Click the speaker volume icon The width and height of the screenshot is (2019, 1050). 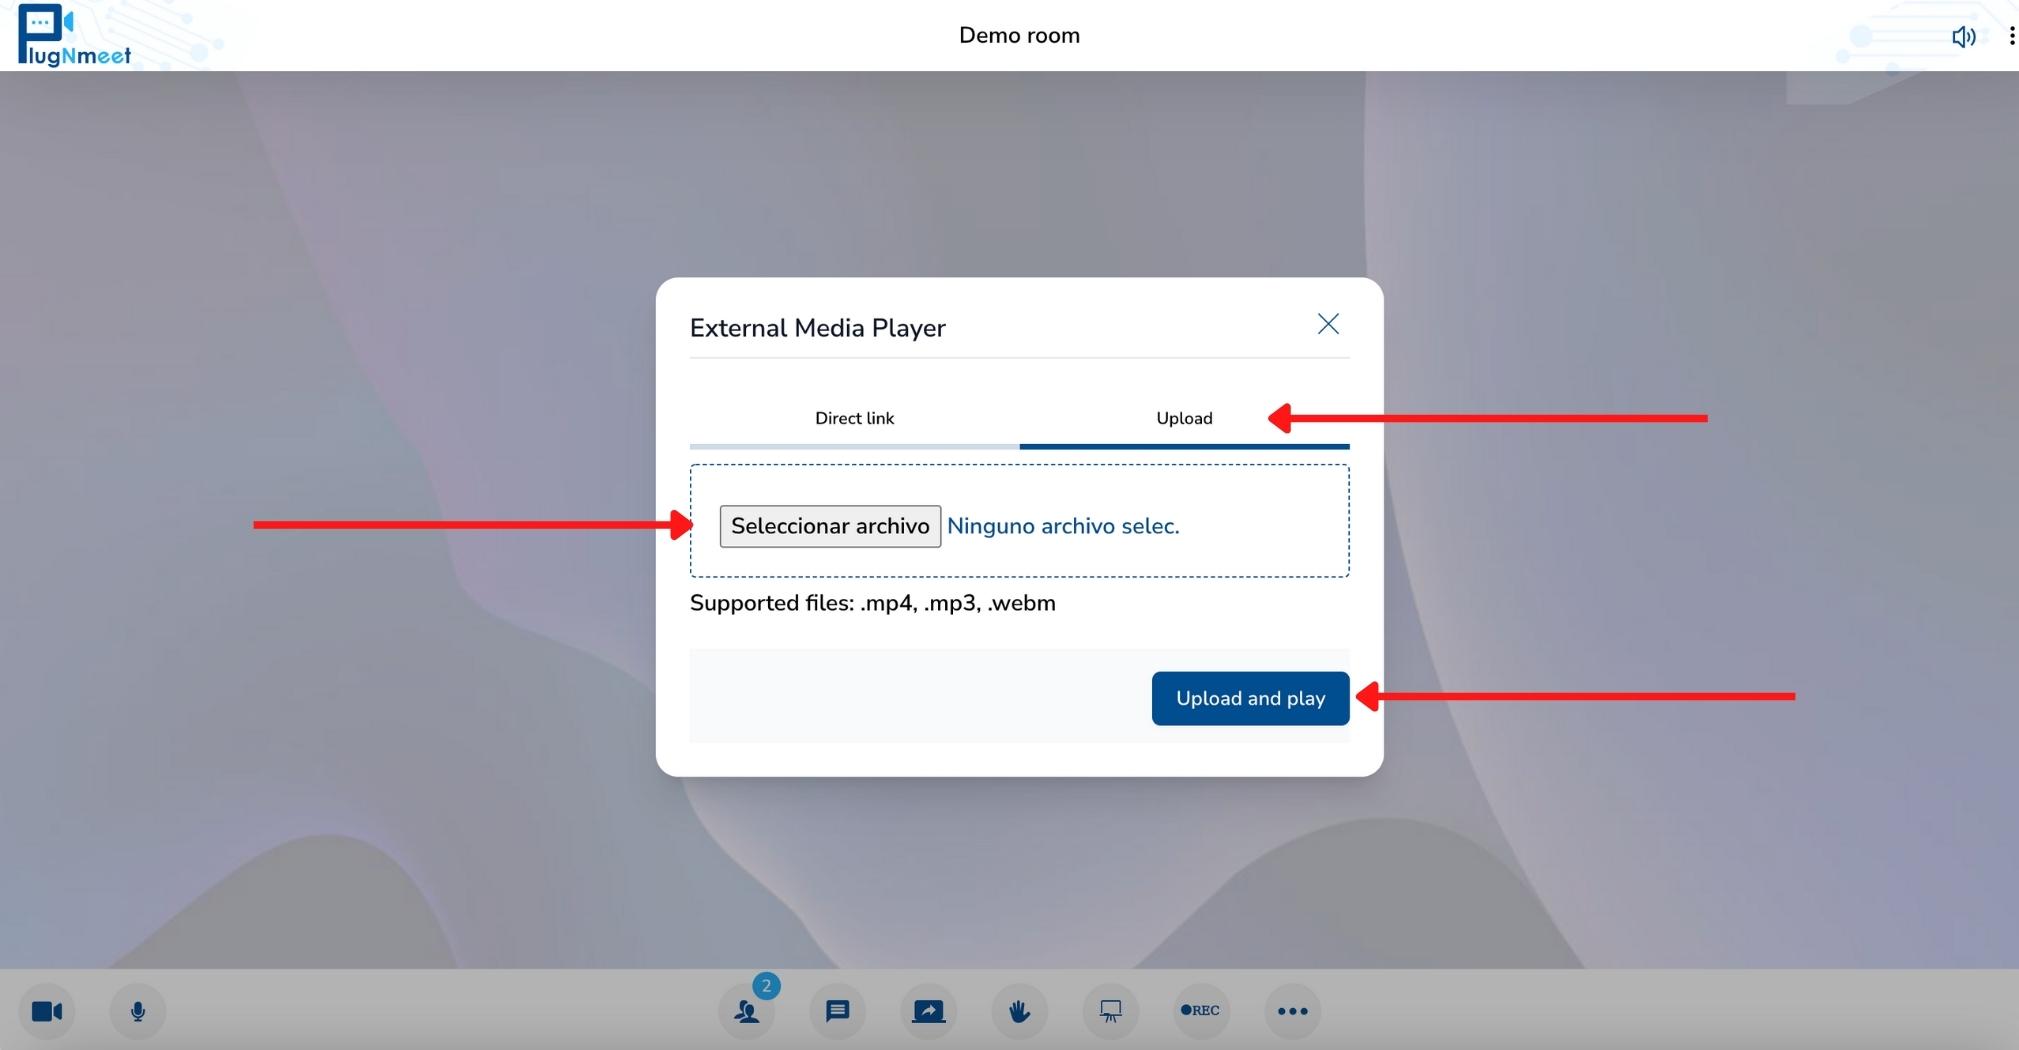(x=1963, y=37)
